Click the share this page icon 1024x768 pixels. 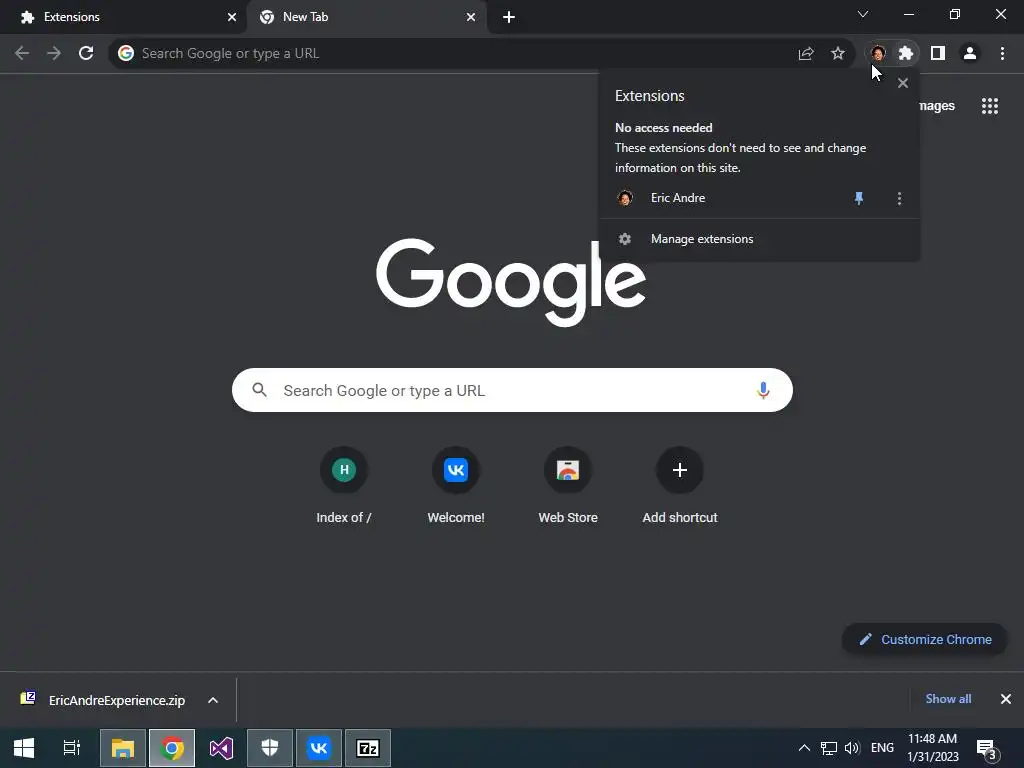point(806,54)
